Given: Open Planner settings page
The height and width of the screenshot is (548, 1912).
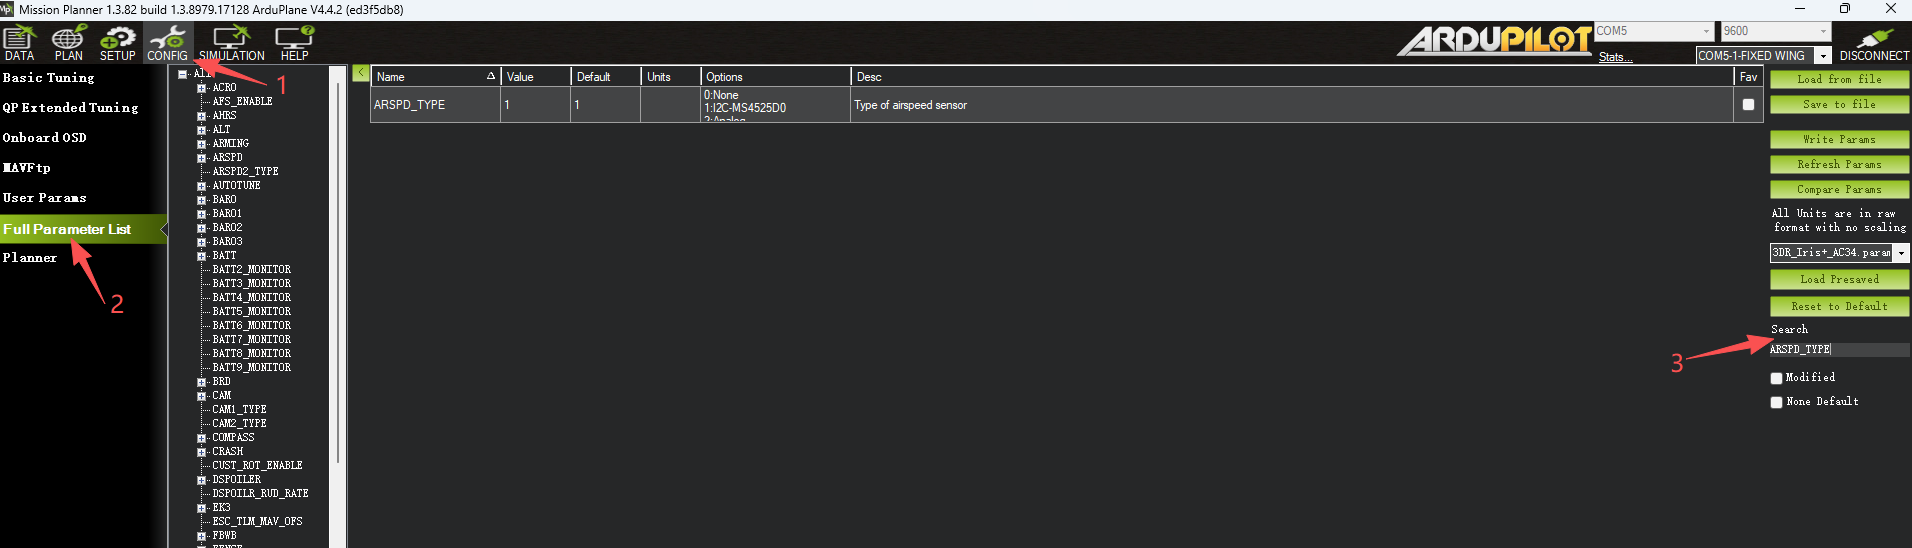Looking at the screenshot, I should (x=30, y=258).
